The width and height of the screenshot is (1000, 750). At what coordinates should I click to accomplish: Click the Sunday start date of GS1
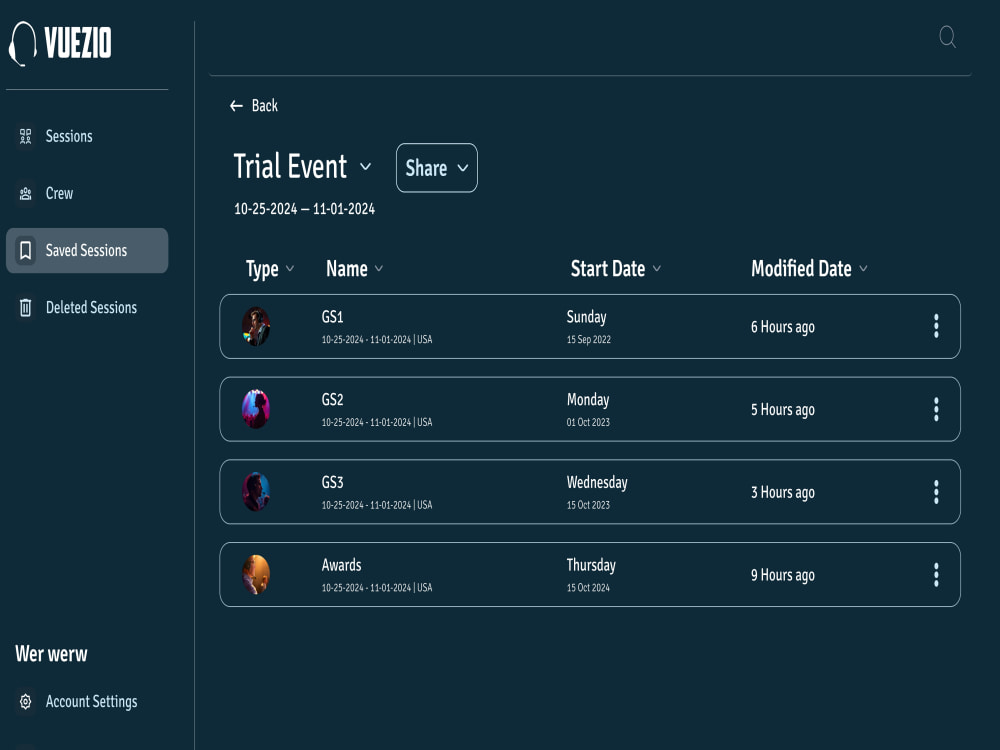(x=586, y=317)
